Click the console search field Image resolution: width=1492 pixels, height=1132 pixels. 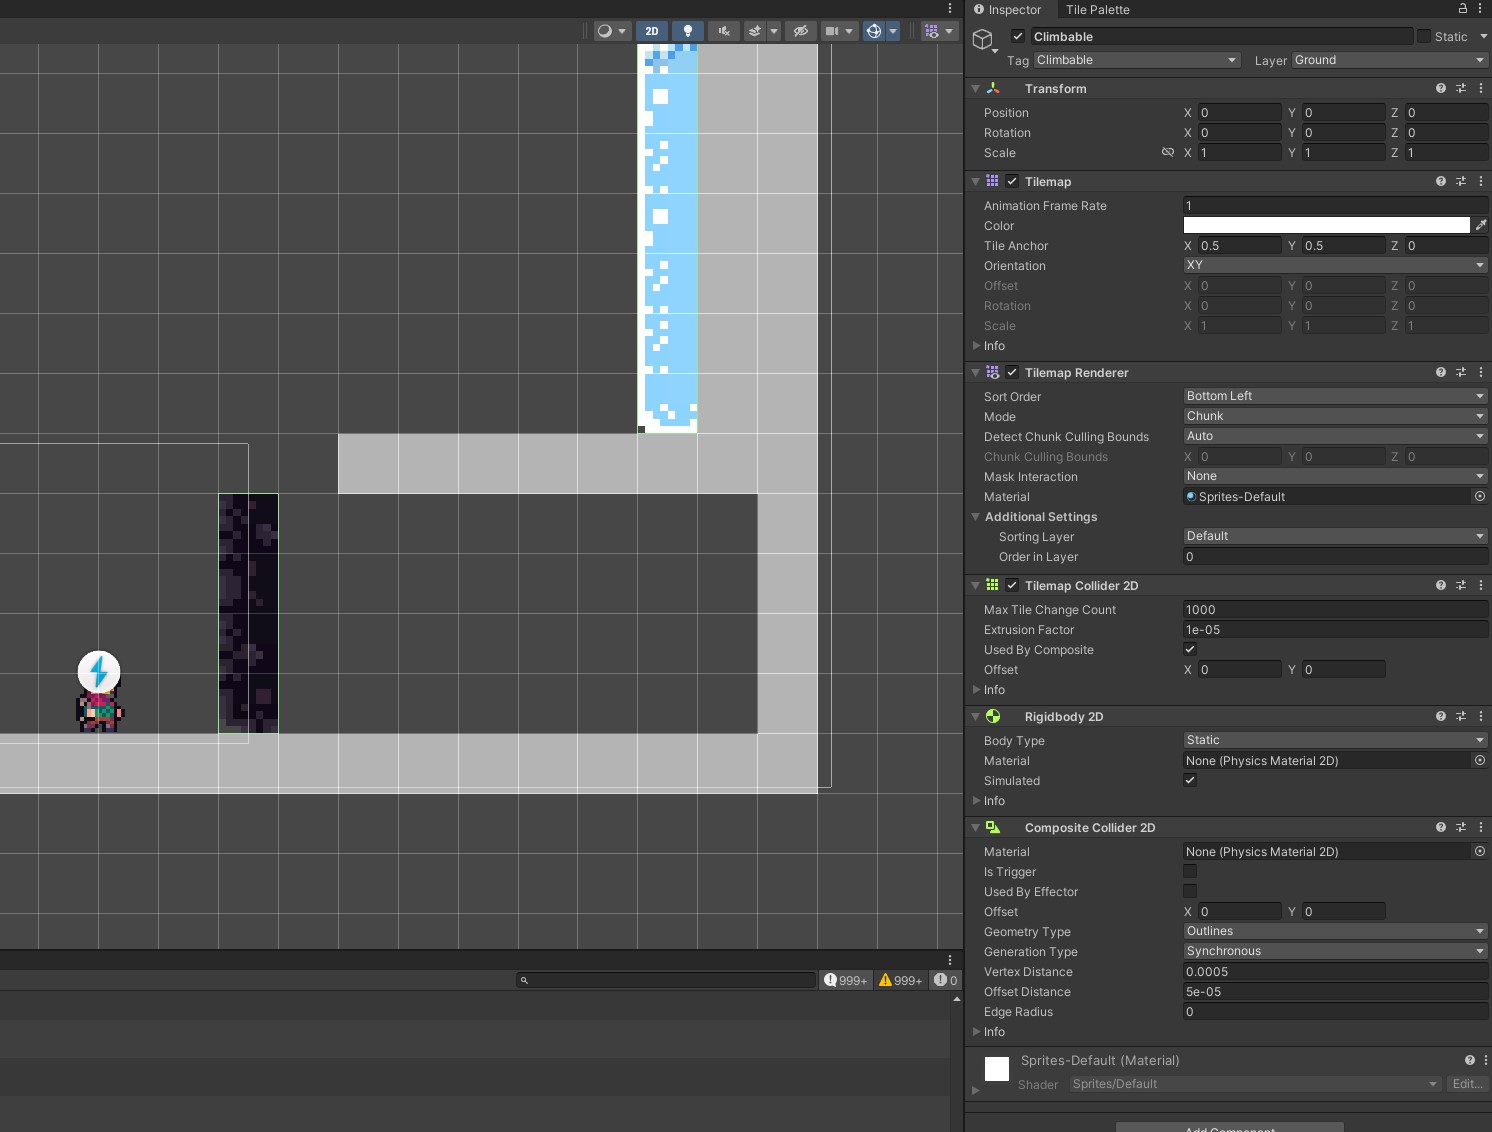point(665,980)
